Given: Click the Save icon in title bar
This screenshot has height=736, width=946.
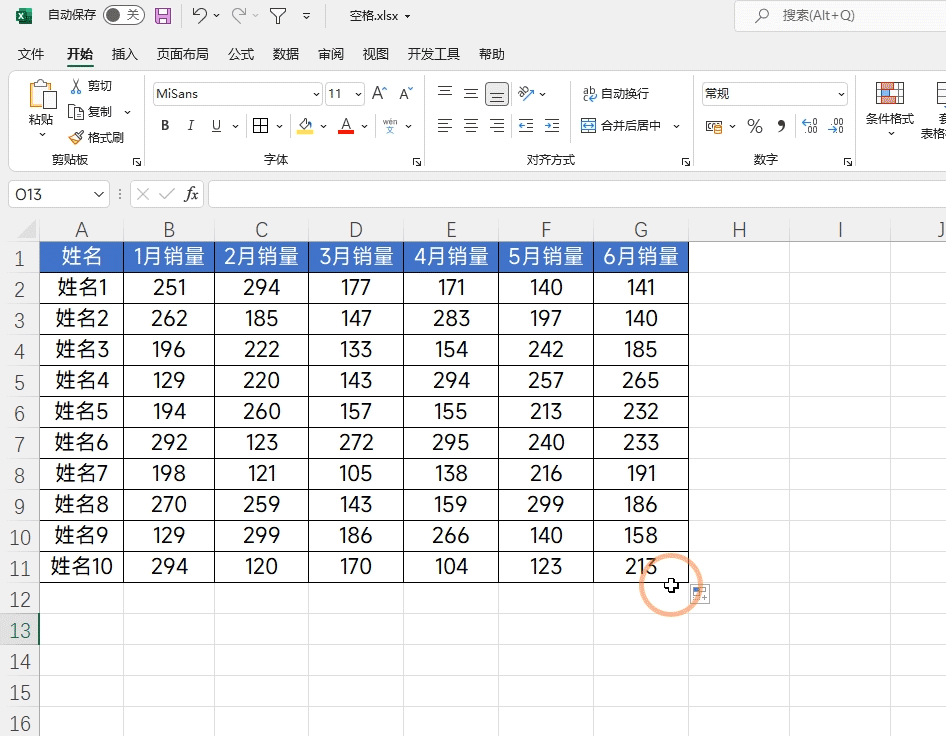Looking at the screenshot, I should pos(163,16).
